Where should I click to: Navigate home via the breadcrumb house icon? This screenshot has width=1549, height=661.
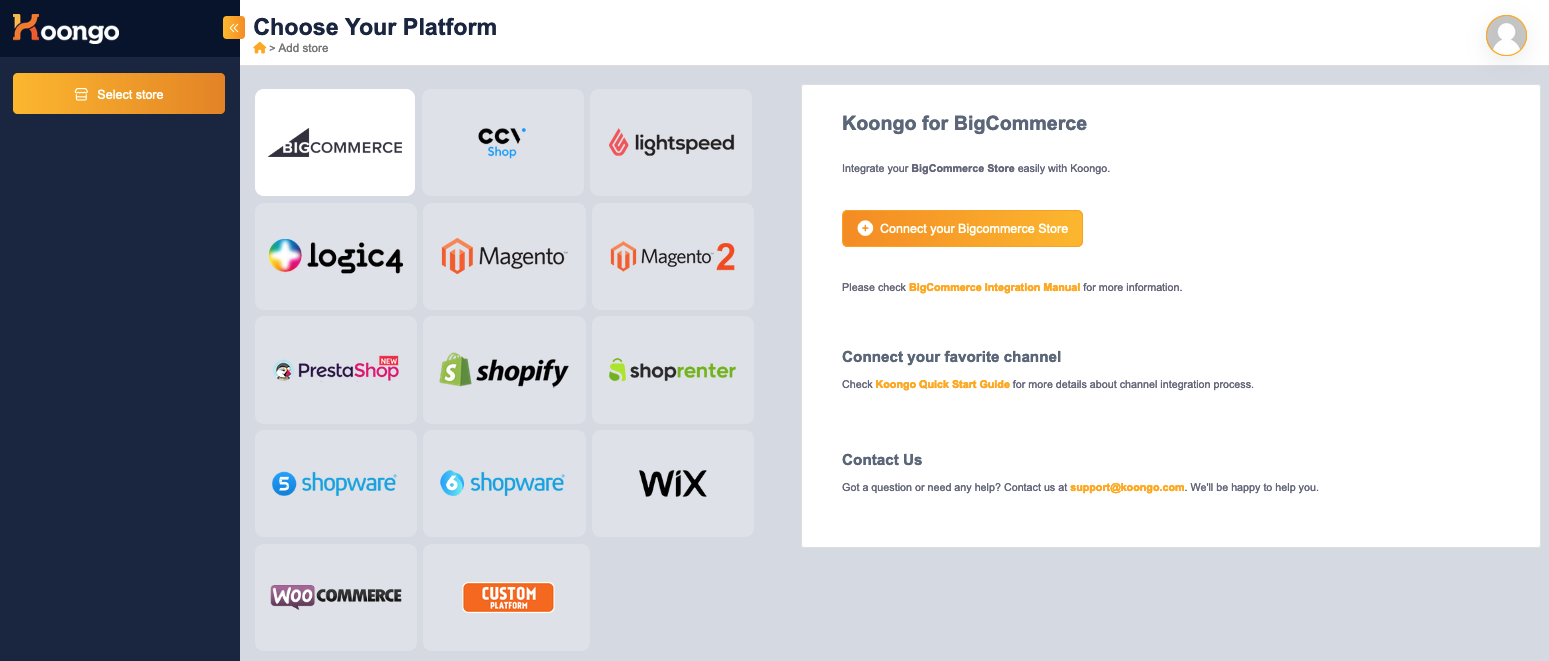258,47
